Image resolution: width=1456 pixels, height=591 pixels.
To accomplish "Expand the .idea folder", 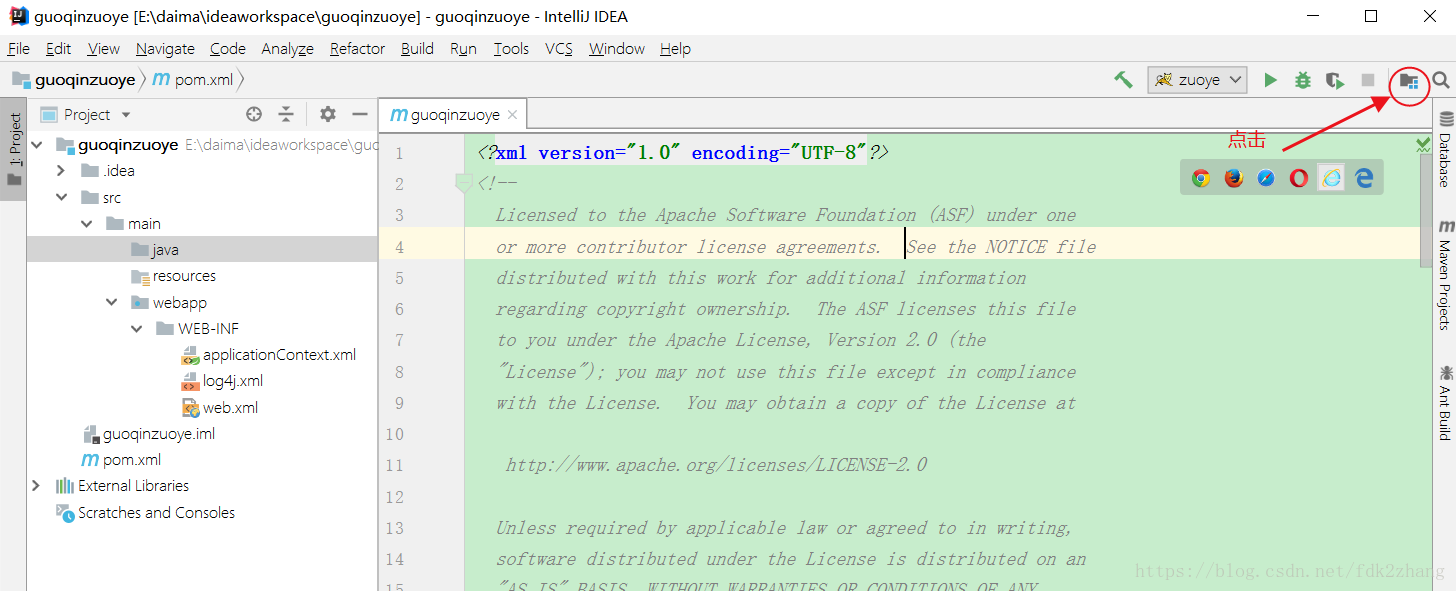I will point(62,171).
